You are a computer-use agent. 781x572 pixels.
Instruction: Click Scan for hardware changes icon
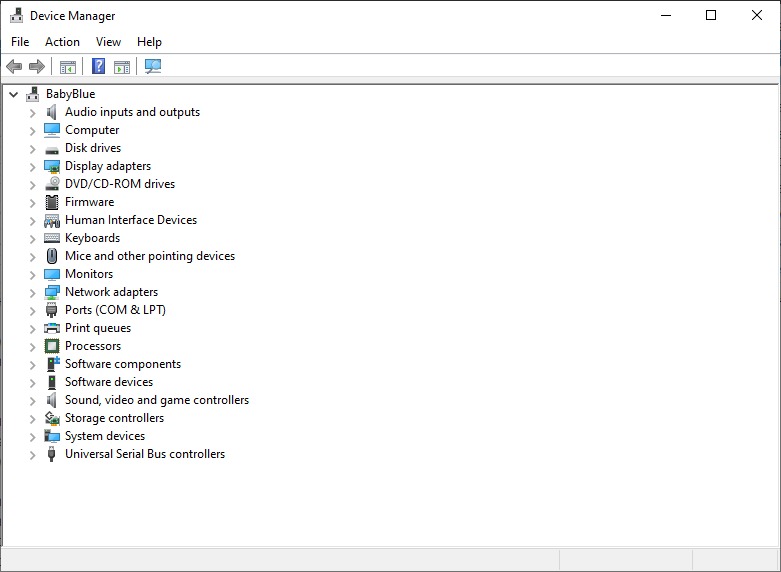click(153, 67)
